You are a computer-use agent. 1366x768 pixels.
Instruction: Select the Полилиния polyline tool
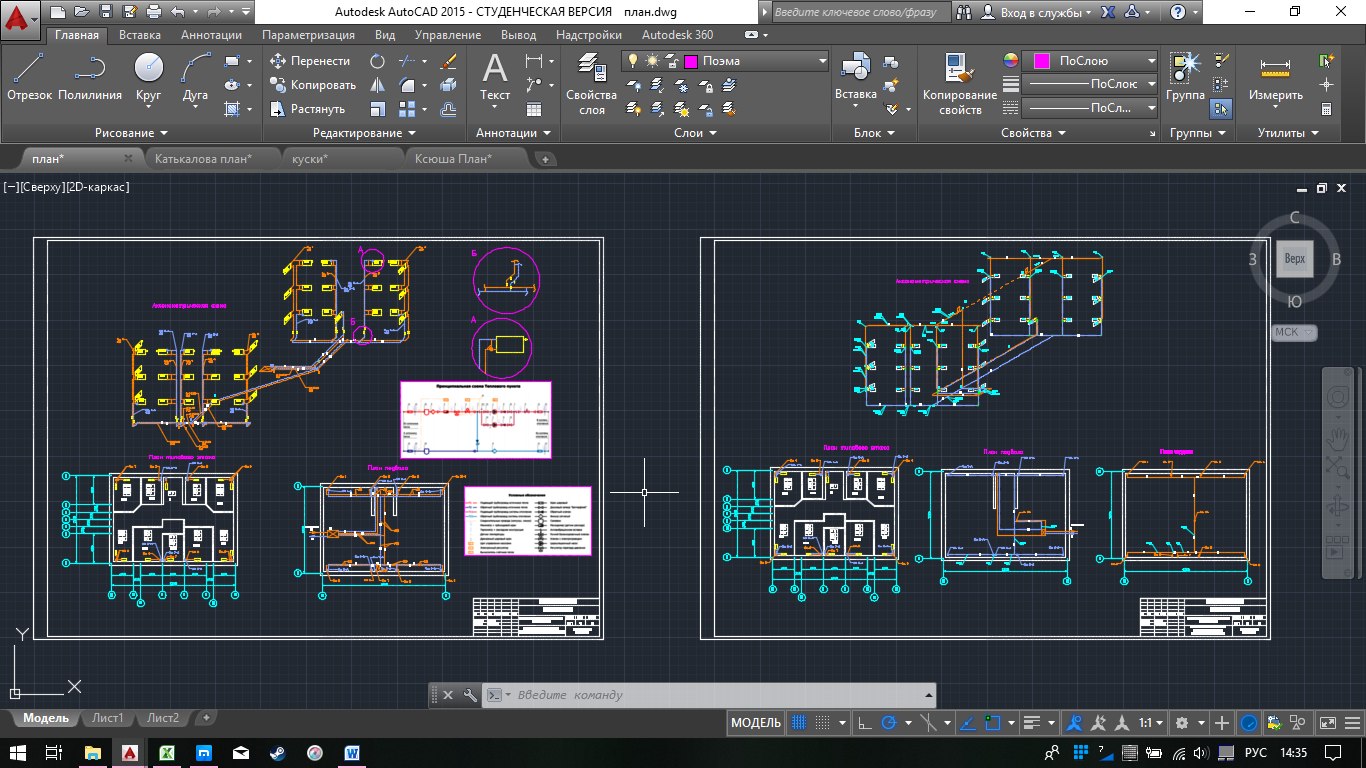tap(90, 77)
